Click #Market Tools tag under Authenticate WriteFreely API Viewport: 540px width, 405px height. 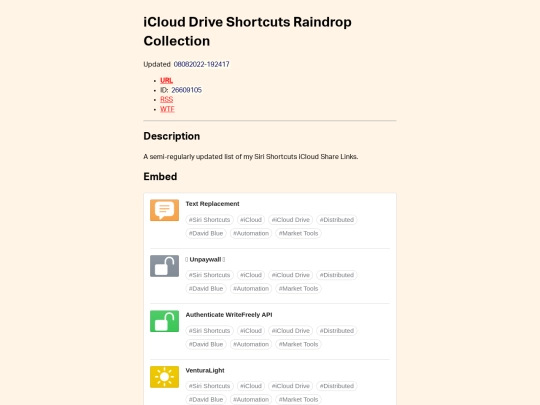[298, 344]
